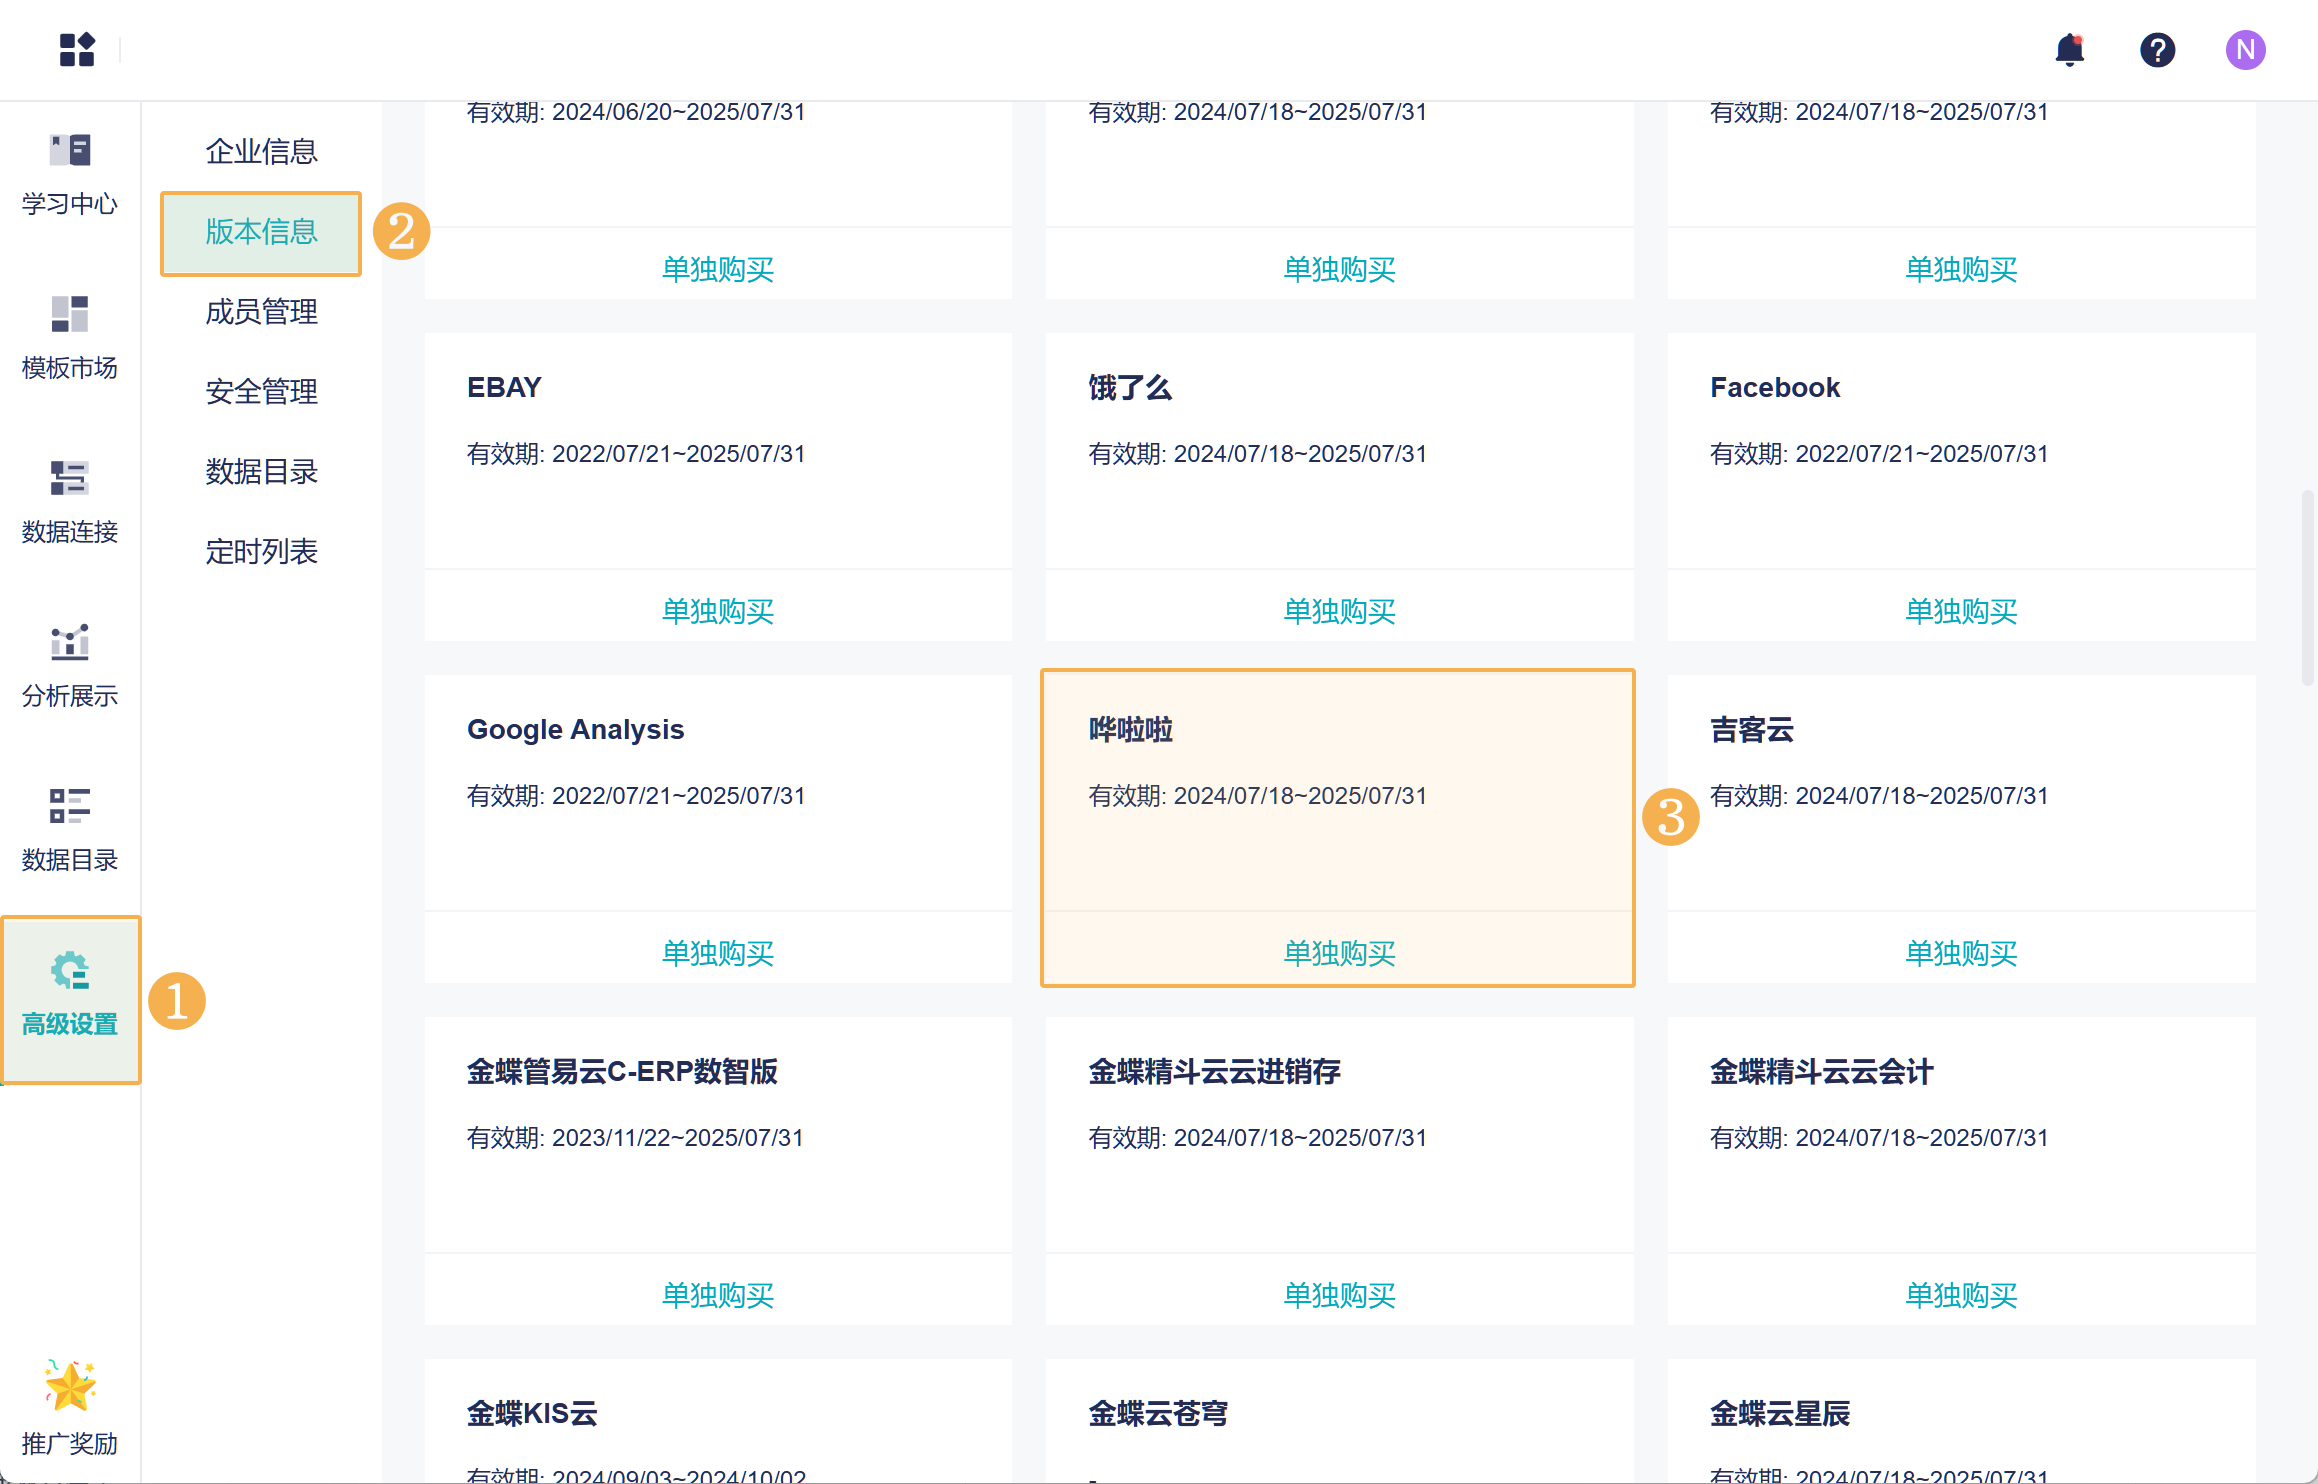
Task: Open 成员管理 menu item
Action: pyautogui.click(x=261, y=312)
